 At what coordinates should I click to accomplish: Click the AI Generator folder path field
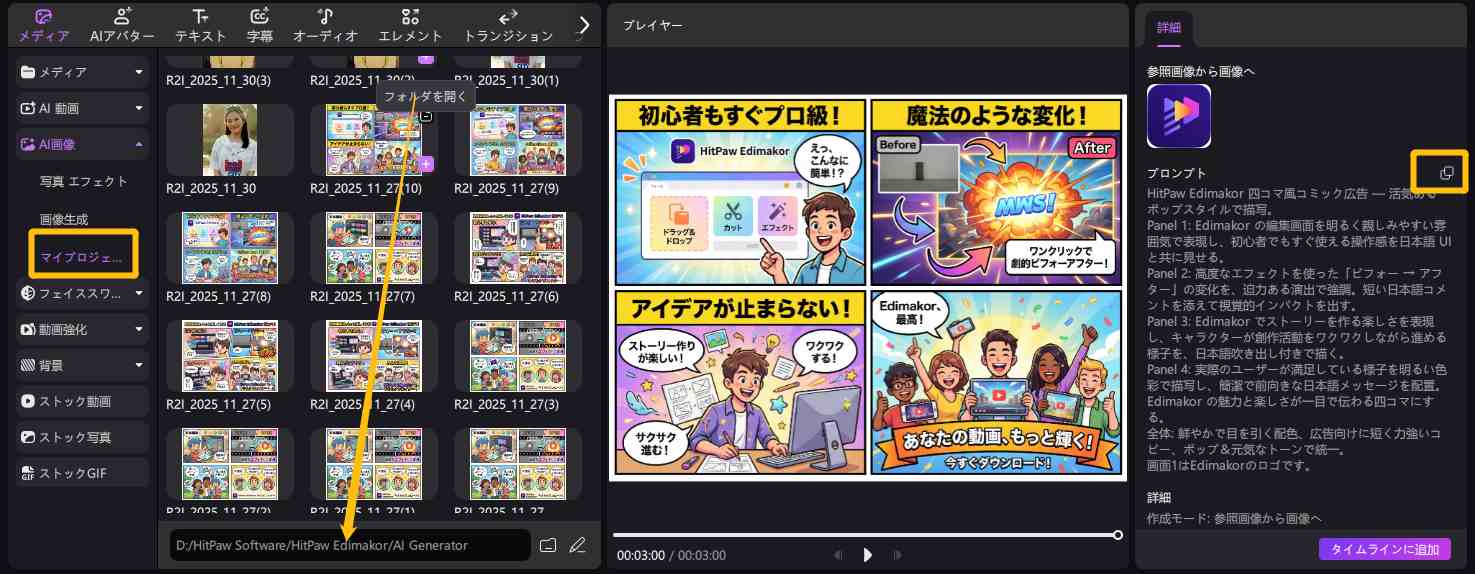tap(350, 545)
